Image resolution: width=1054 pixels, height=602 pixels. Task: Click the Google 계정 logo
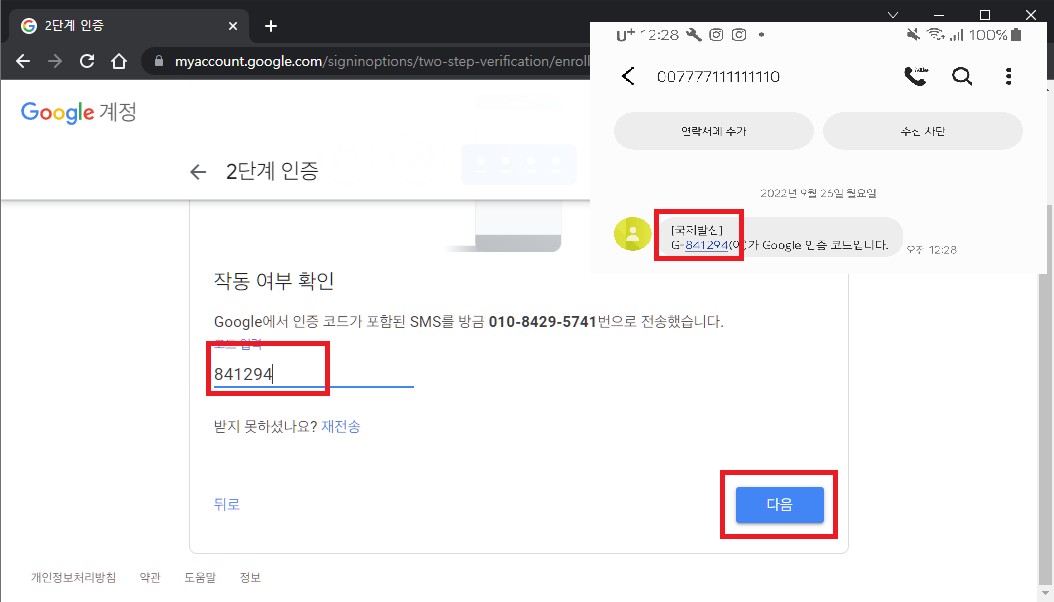(79, 112)
